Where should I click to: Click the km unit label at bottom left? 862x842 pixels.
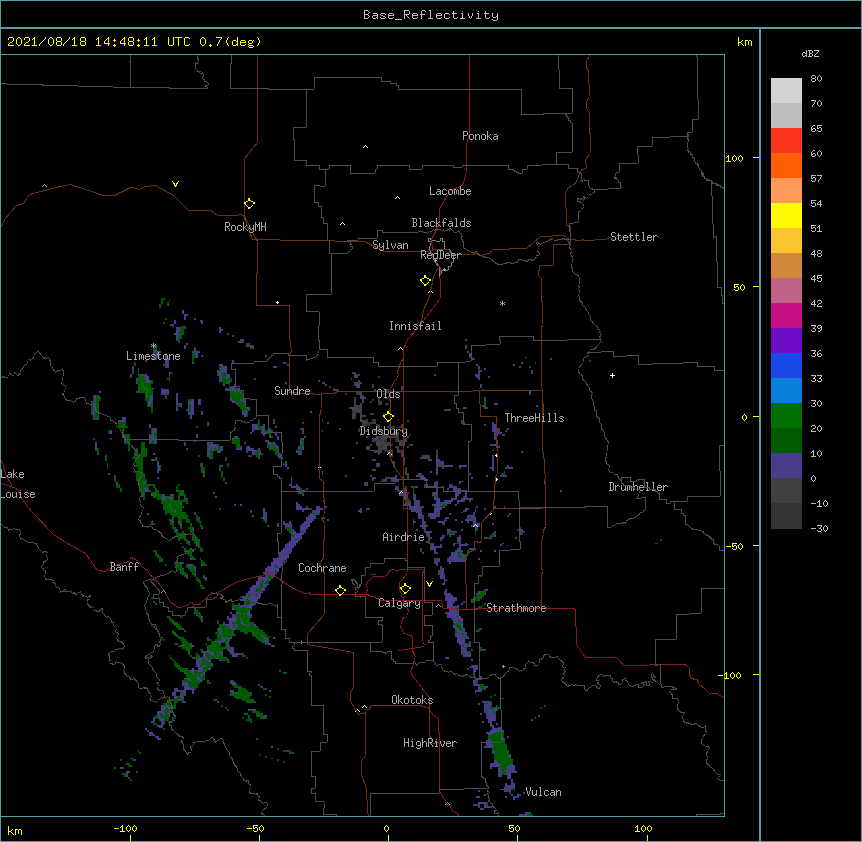tap(15, 831)
